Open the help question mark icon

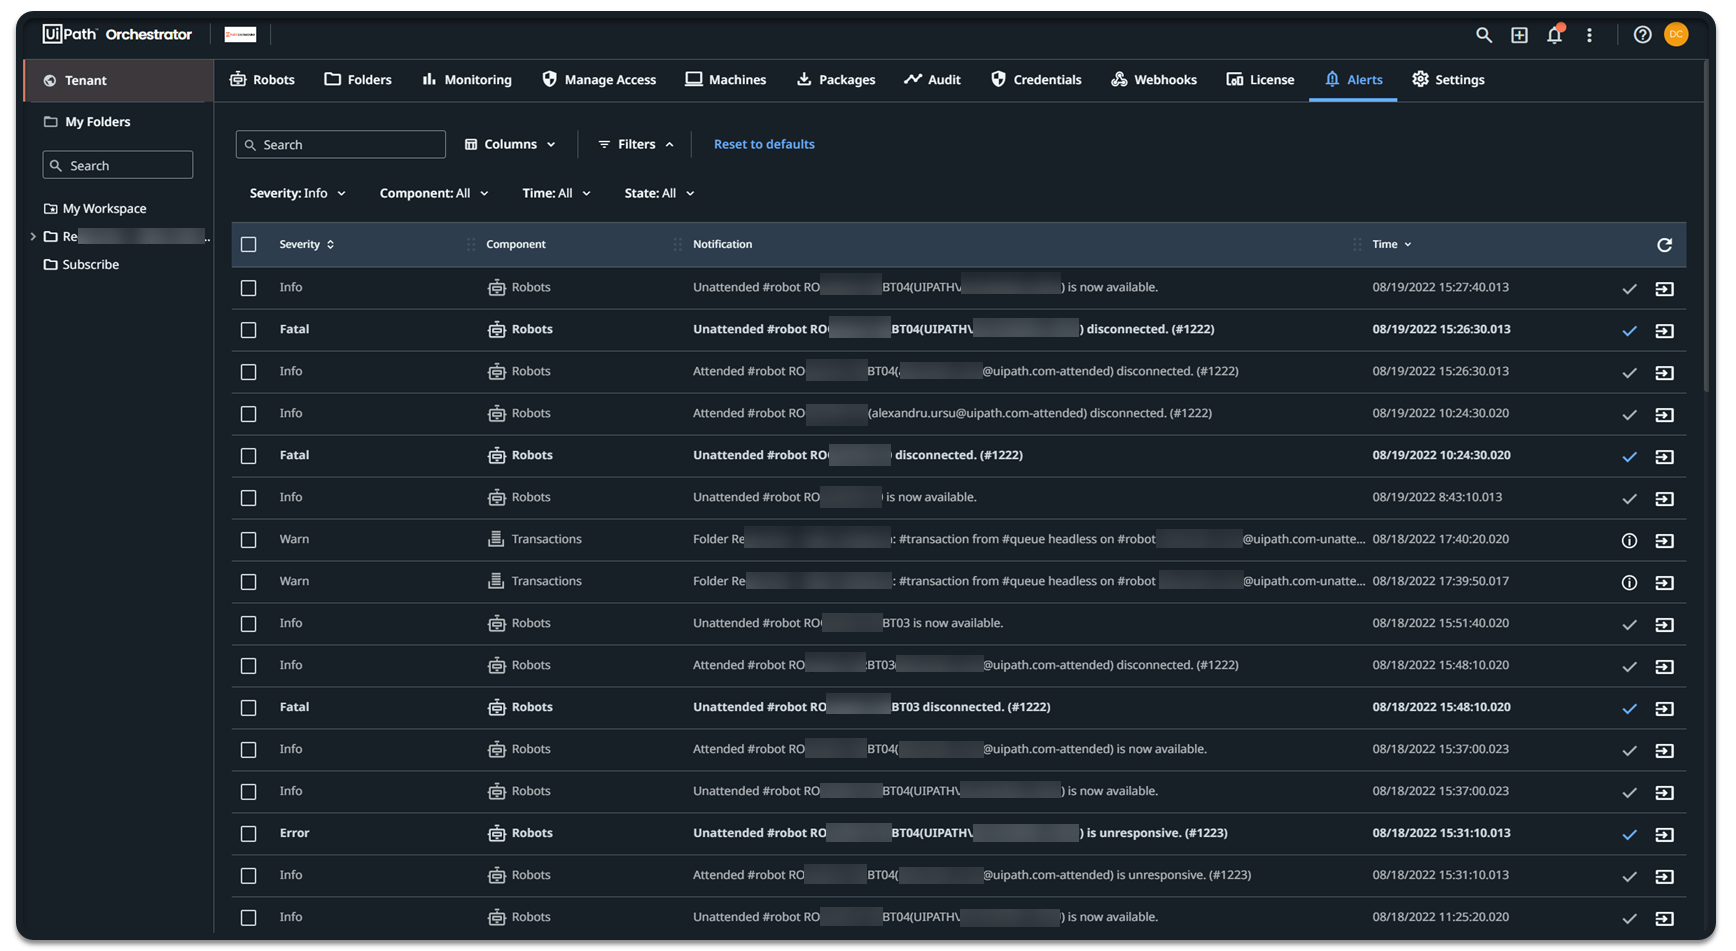(x=1642, y=35)
